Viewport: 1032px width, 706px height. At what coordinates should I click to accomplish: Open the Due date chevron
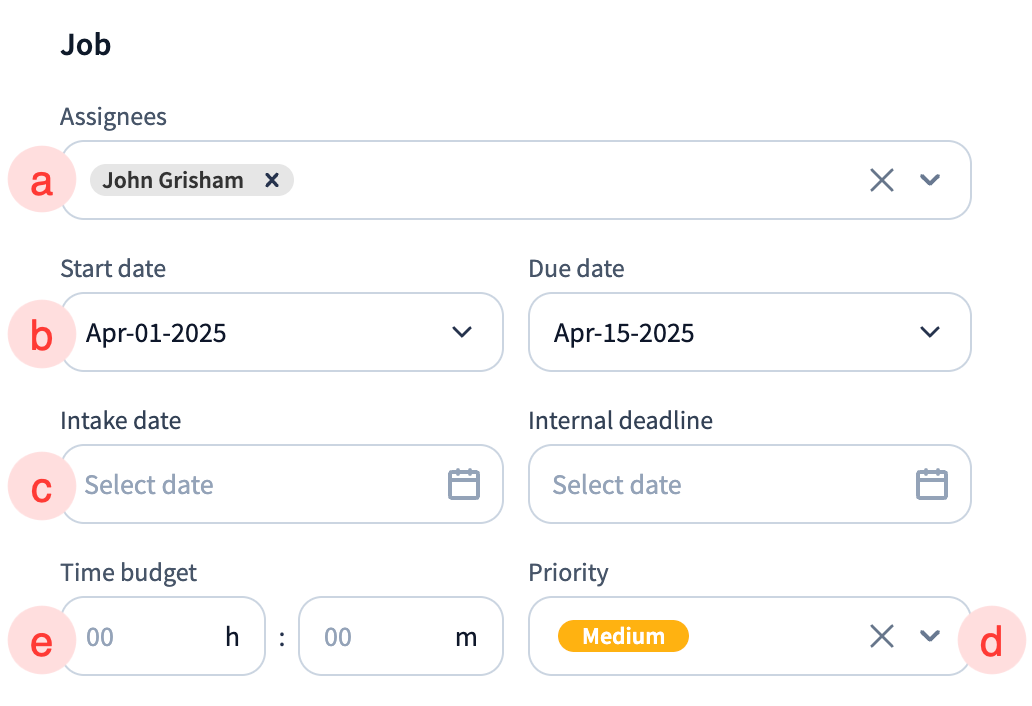click(930, 332)
